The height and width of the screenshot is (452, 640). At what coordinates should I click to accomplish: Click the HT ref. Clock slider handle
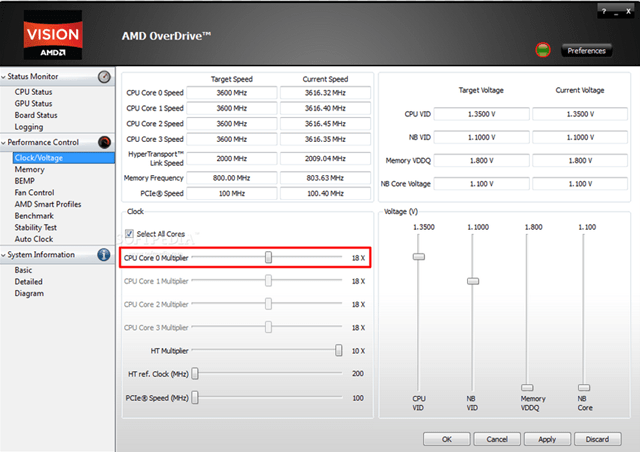[195, 374]
